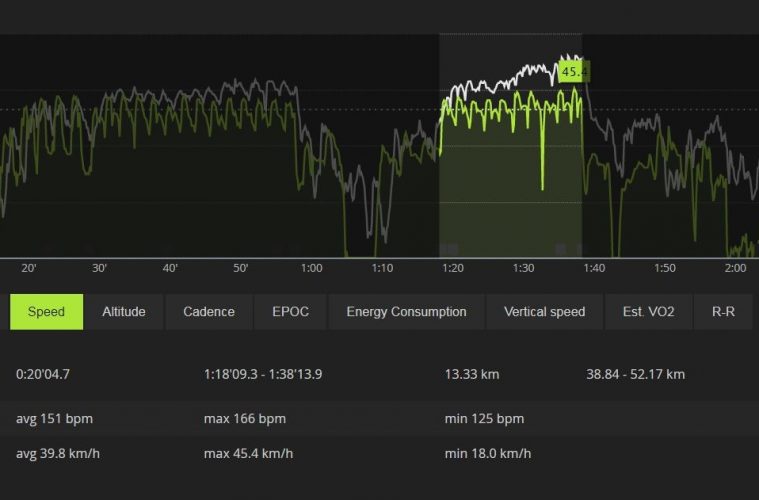
Task: Click the 1:00 mark on time axis
Action: [312, 268]
